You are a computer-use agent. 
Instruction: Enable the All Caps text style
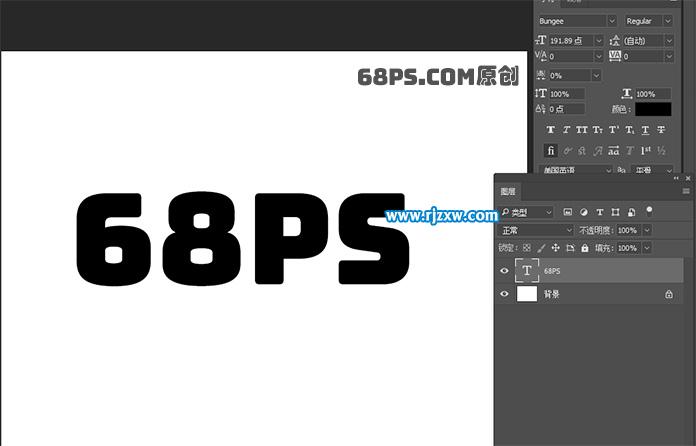(582, 130)
